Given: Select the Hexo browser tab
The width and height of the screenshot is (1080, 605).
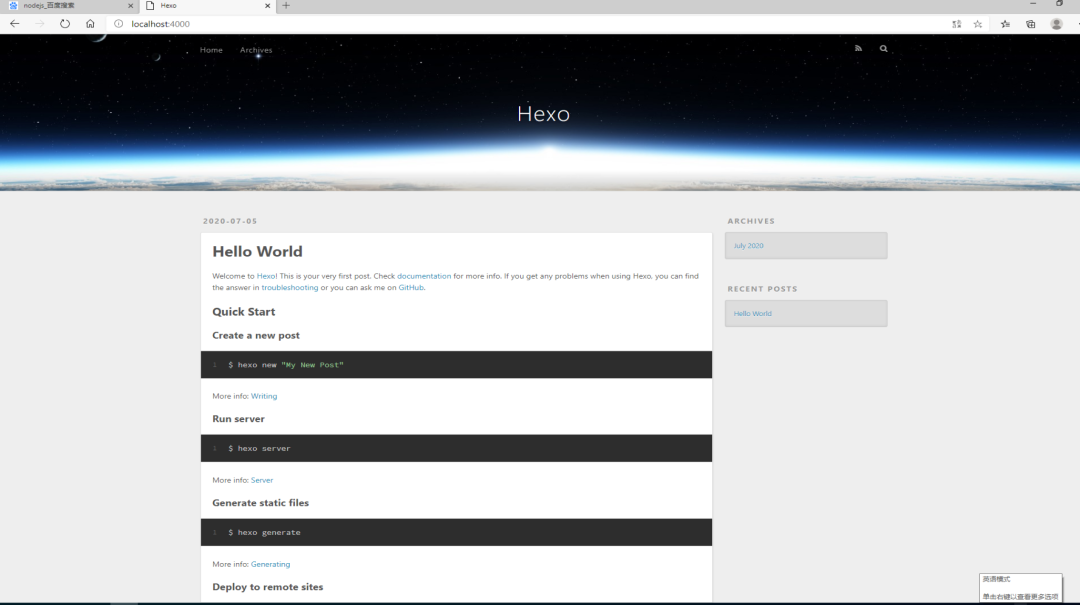Looking at the screenshot, I should pos(208,6).
